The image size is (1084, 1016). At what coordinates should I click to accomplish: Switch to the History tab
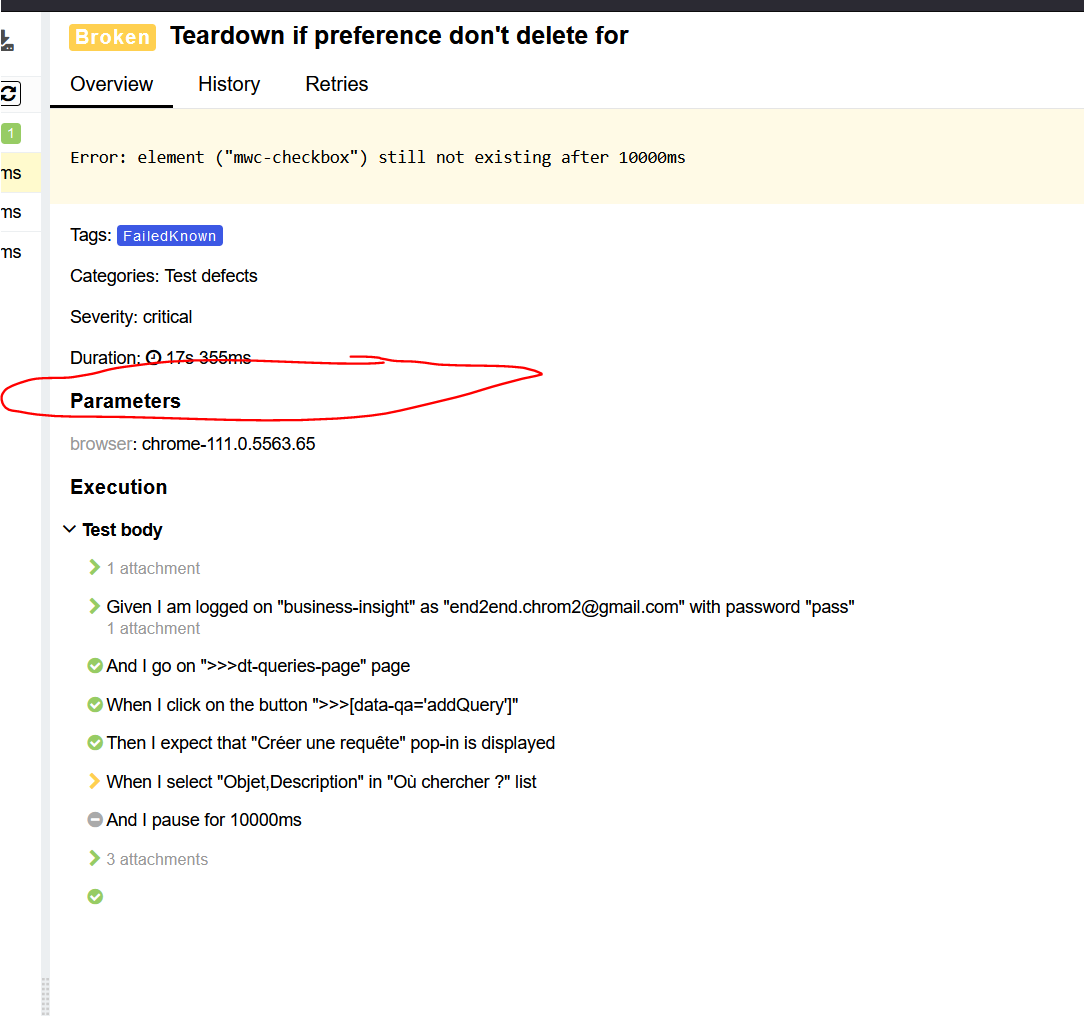point(229,84)
